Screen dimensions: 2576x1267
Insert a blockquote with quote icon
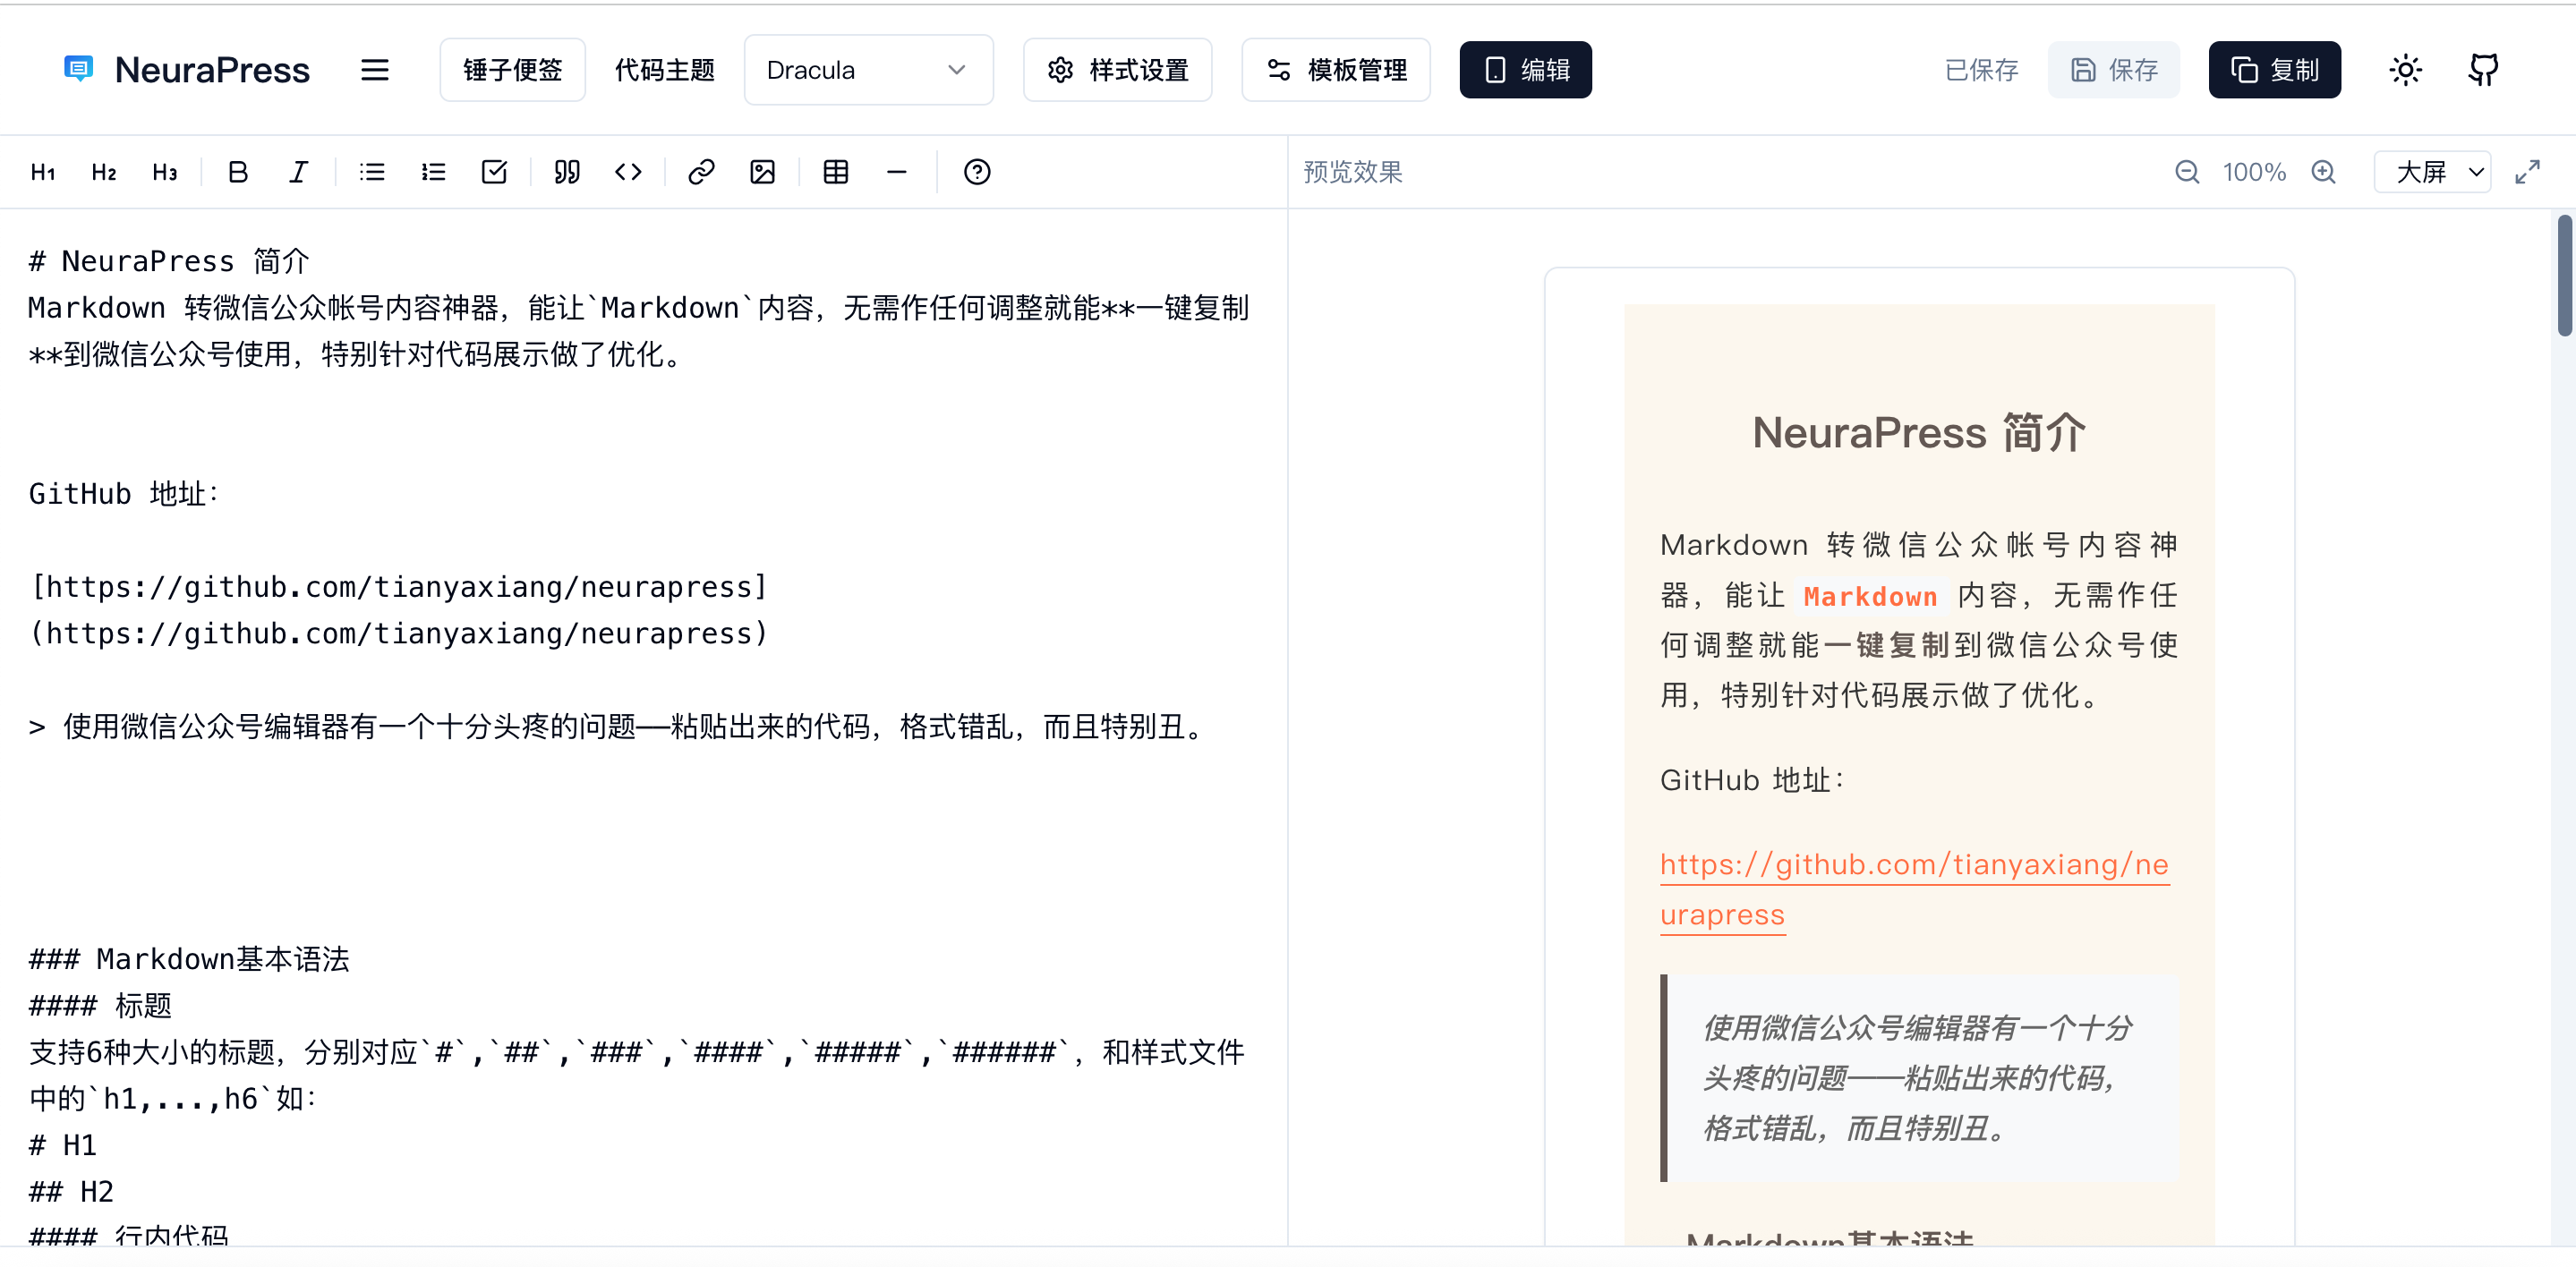[x=567, y=172]
